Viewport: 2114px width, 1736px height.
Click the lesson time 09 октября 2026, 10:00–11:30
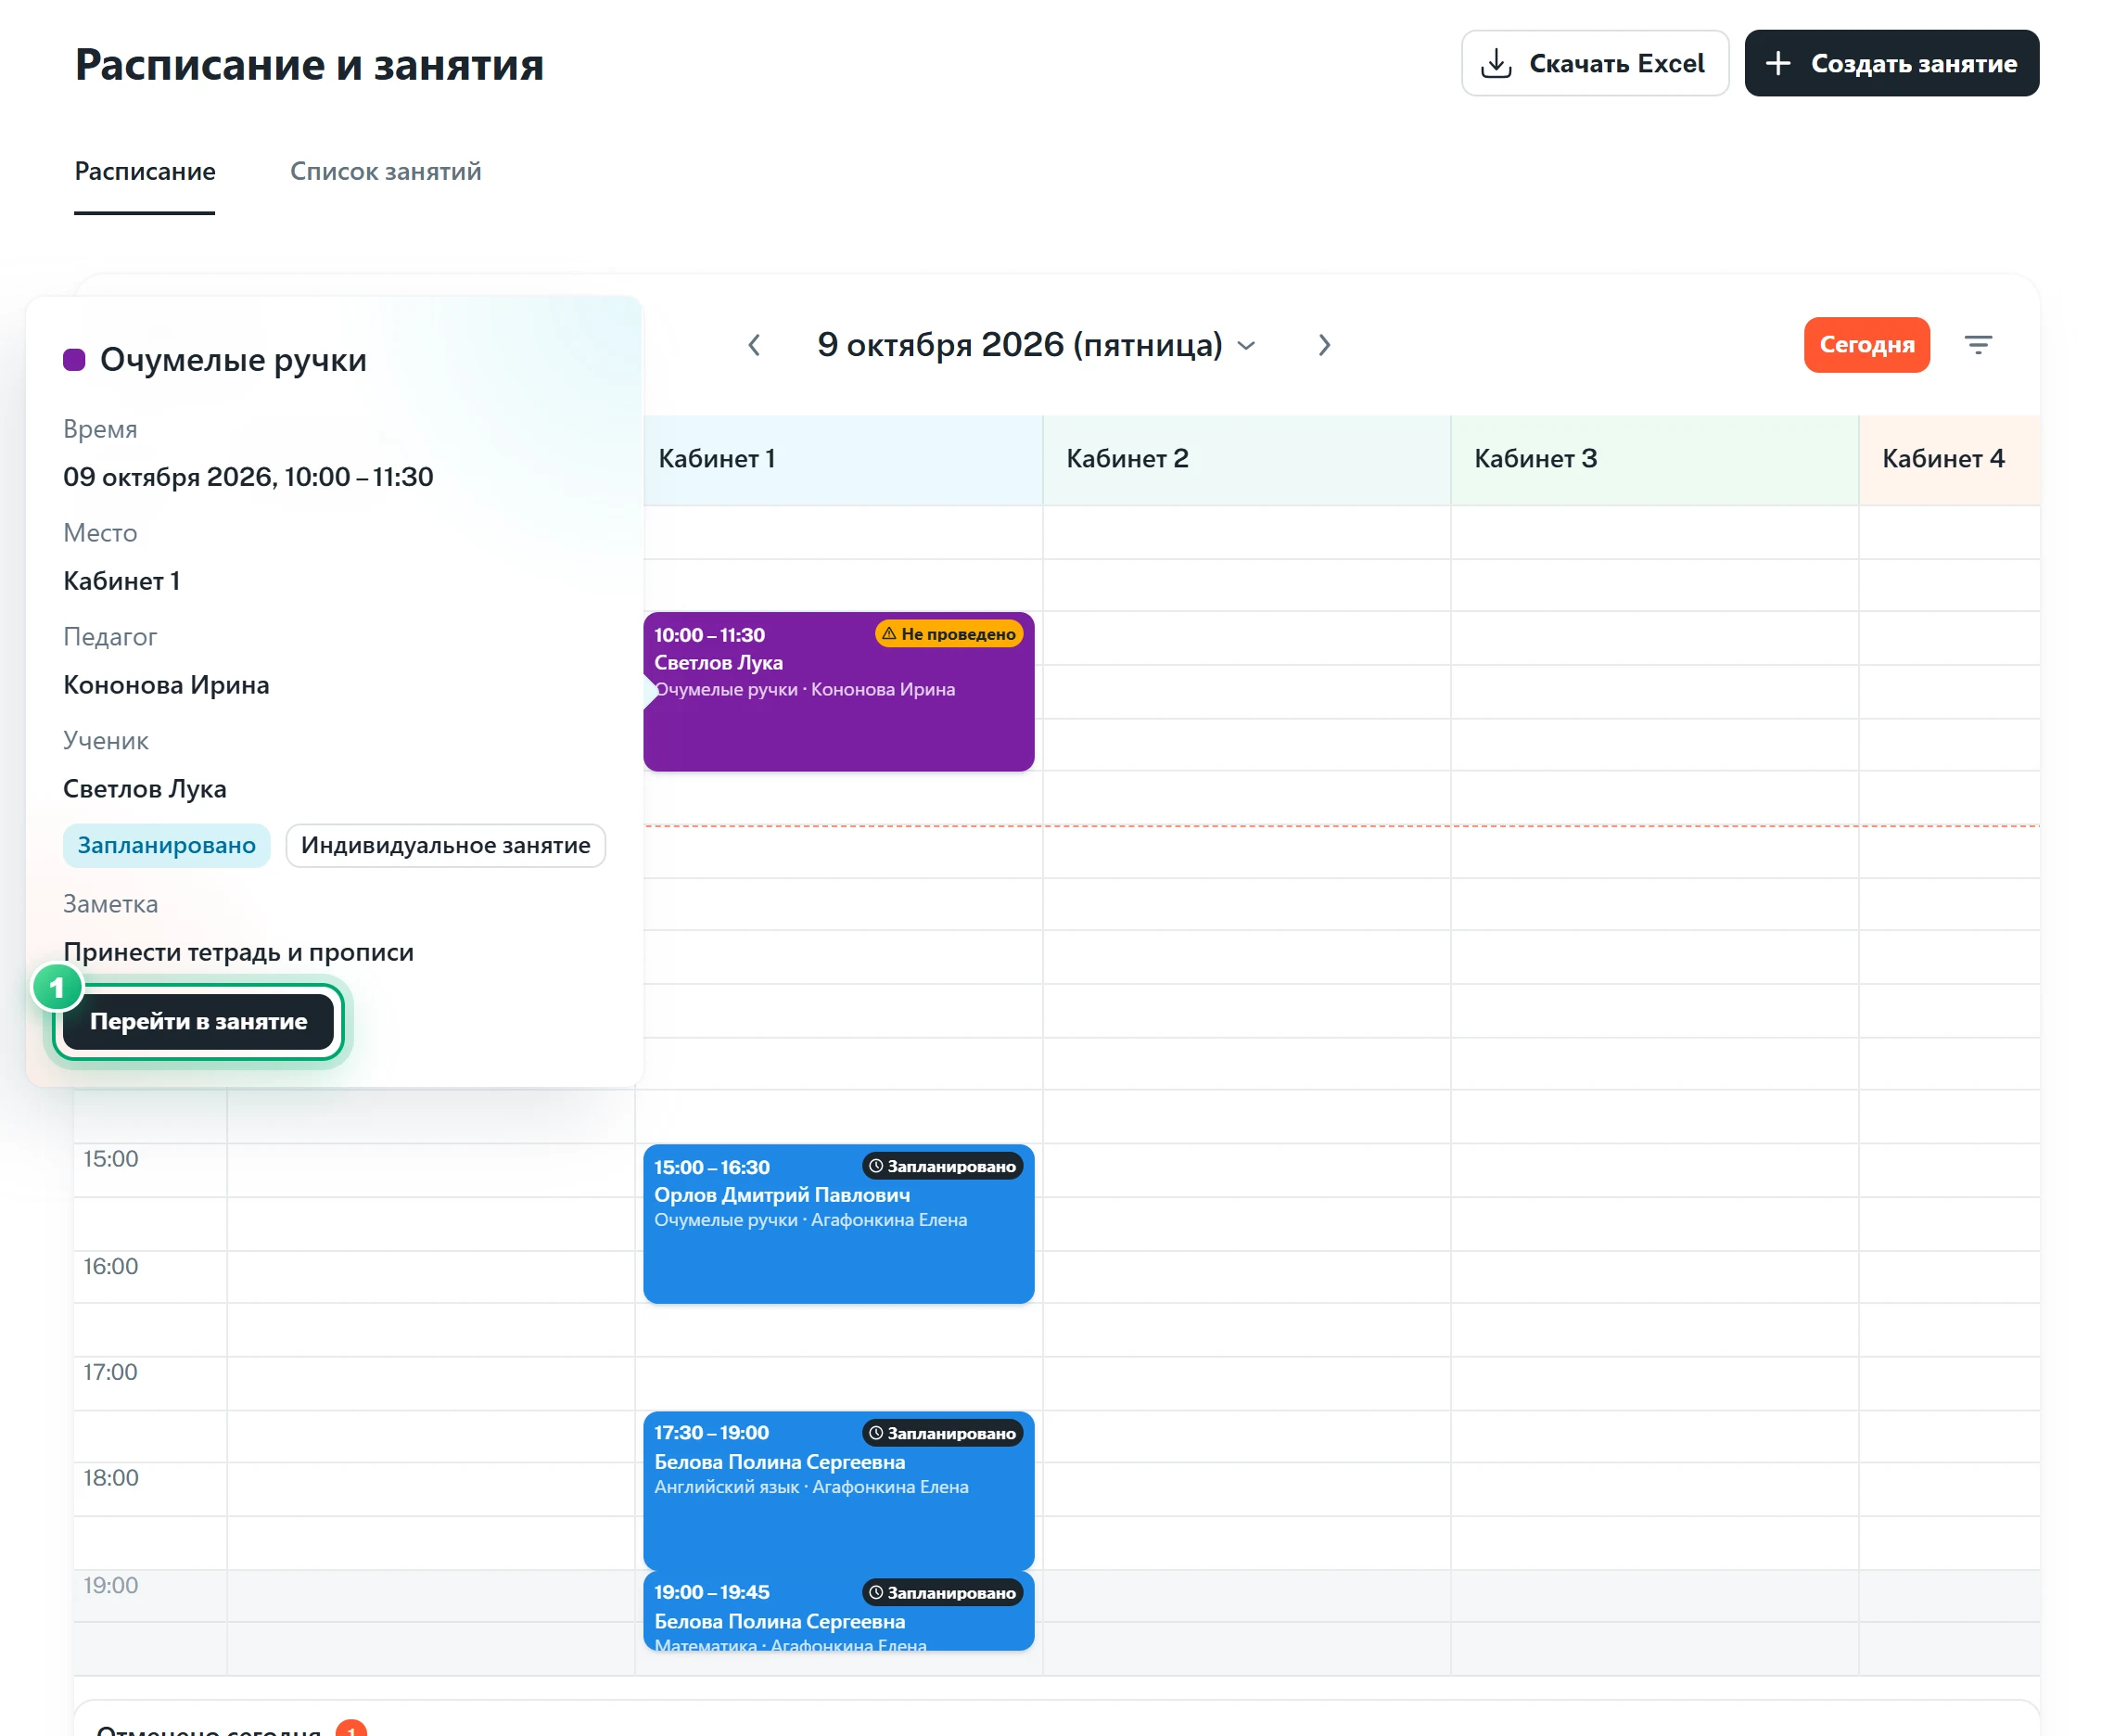pos(248,477)
